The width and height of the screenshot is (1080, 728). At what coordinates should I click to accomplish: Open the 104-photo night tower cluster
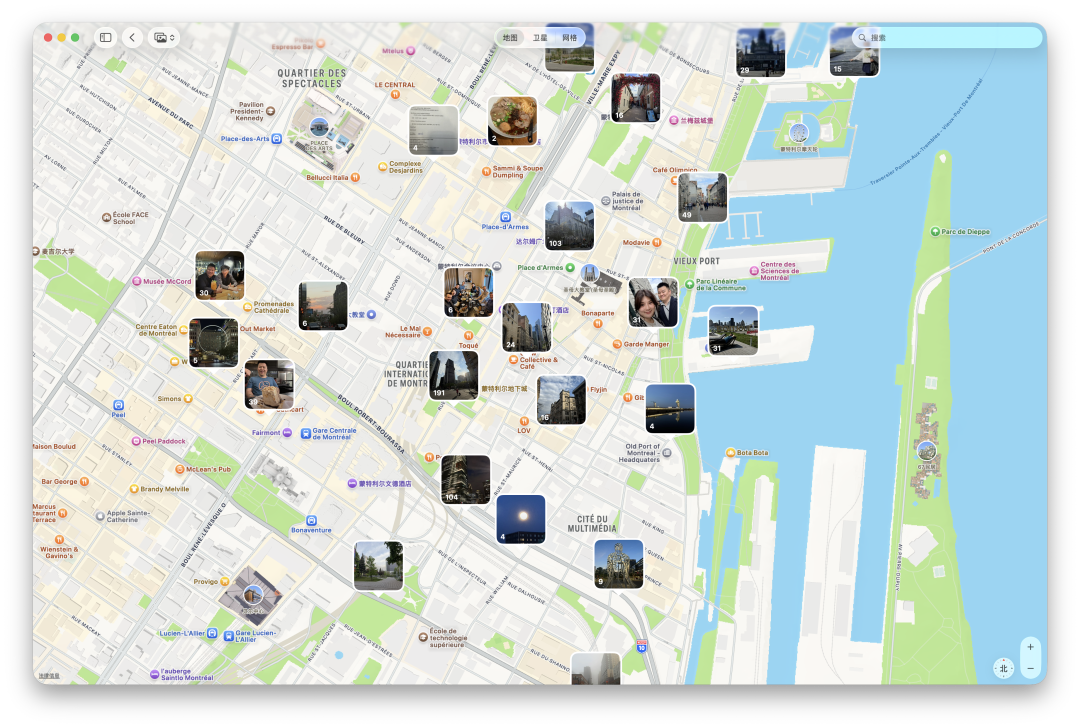coord(466,479)
